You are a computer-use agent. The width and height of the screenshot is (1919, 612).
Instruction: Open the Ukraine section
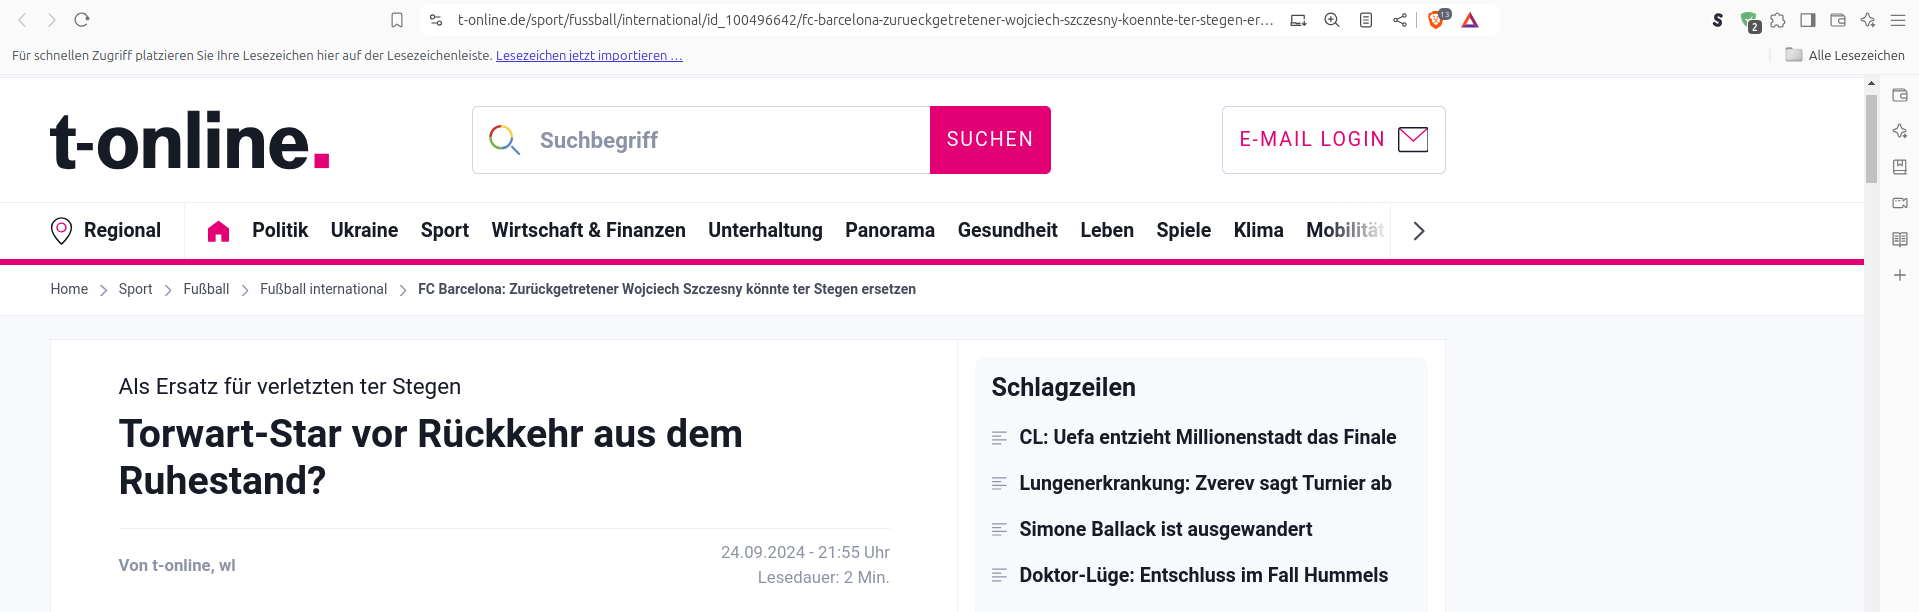tap(364, 230)
